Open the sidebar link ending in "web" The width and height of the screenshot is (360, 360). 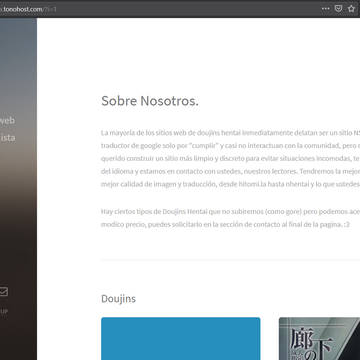coord(7,120)
